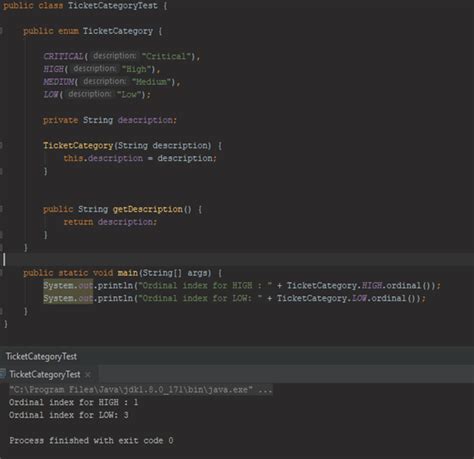474x459 pixels.
Task: Click String[] args parameter in main
Action: (x=177, y=273)
